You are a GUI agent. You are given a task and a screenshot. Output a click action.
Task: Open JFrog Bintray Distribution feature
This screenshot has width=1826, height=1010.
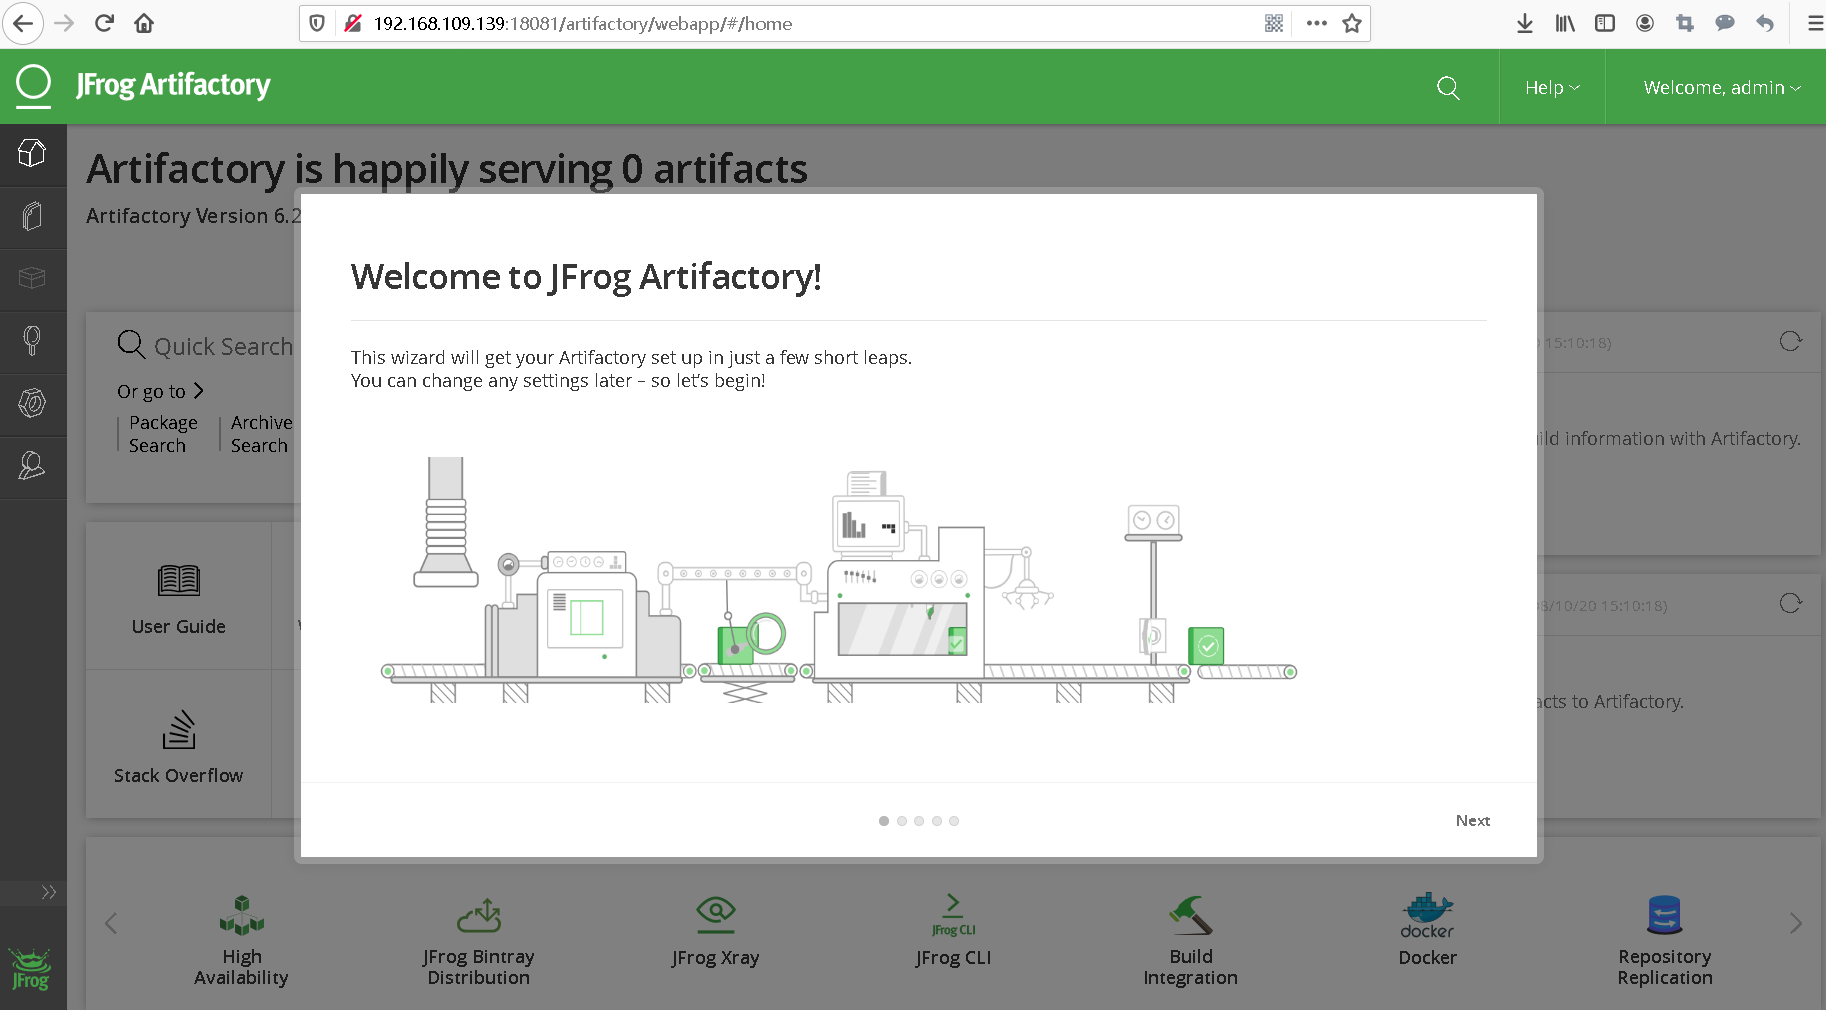(x=479, y=940)
